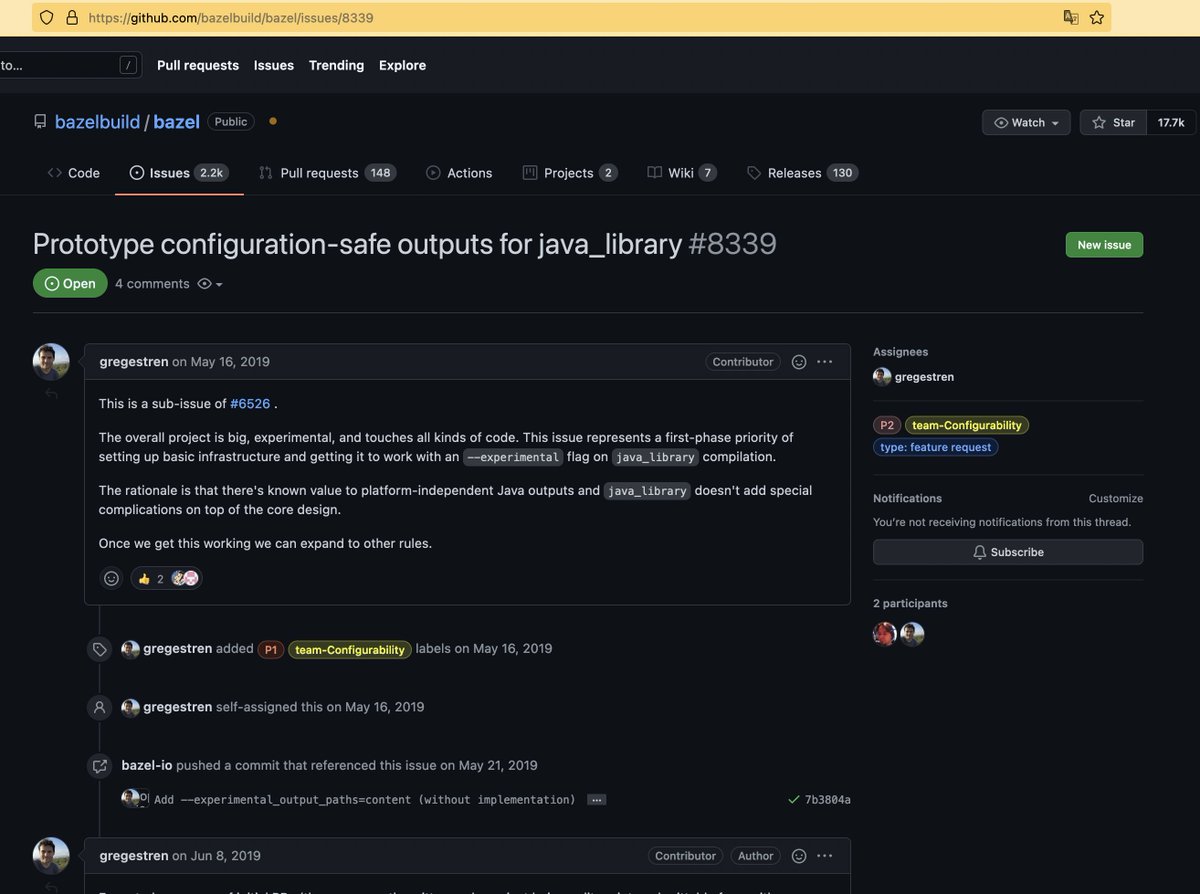
Task: Click the 17.7k stargazers count
Action: click(1171, 122)
